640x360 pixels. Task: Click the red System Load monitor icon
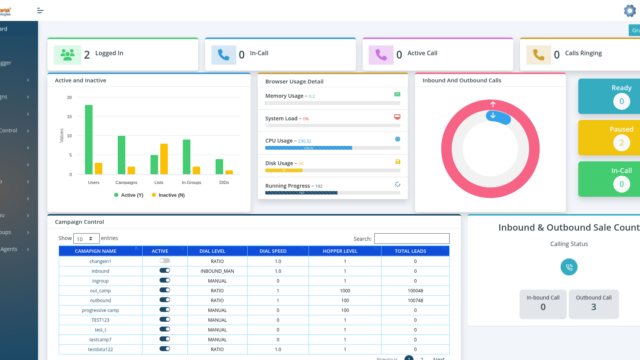coord(397,117)
